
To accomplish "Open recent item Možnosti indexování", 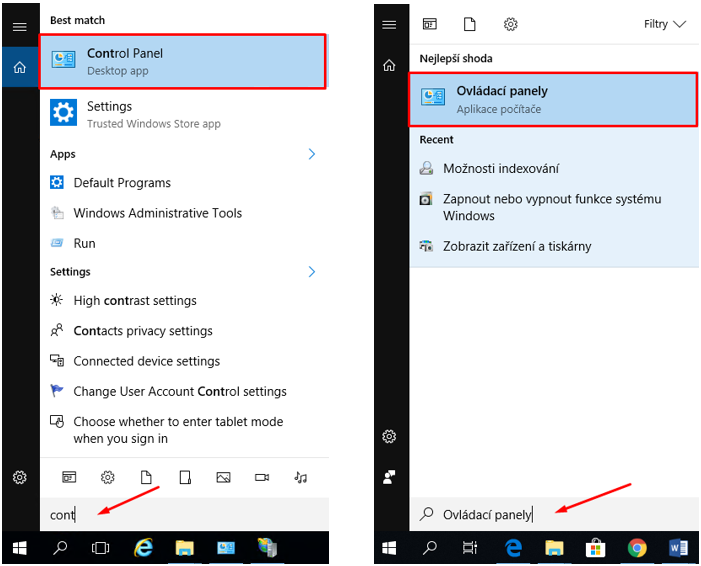I will [554, 169].
